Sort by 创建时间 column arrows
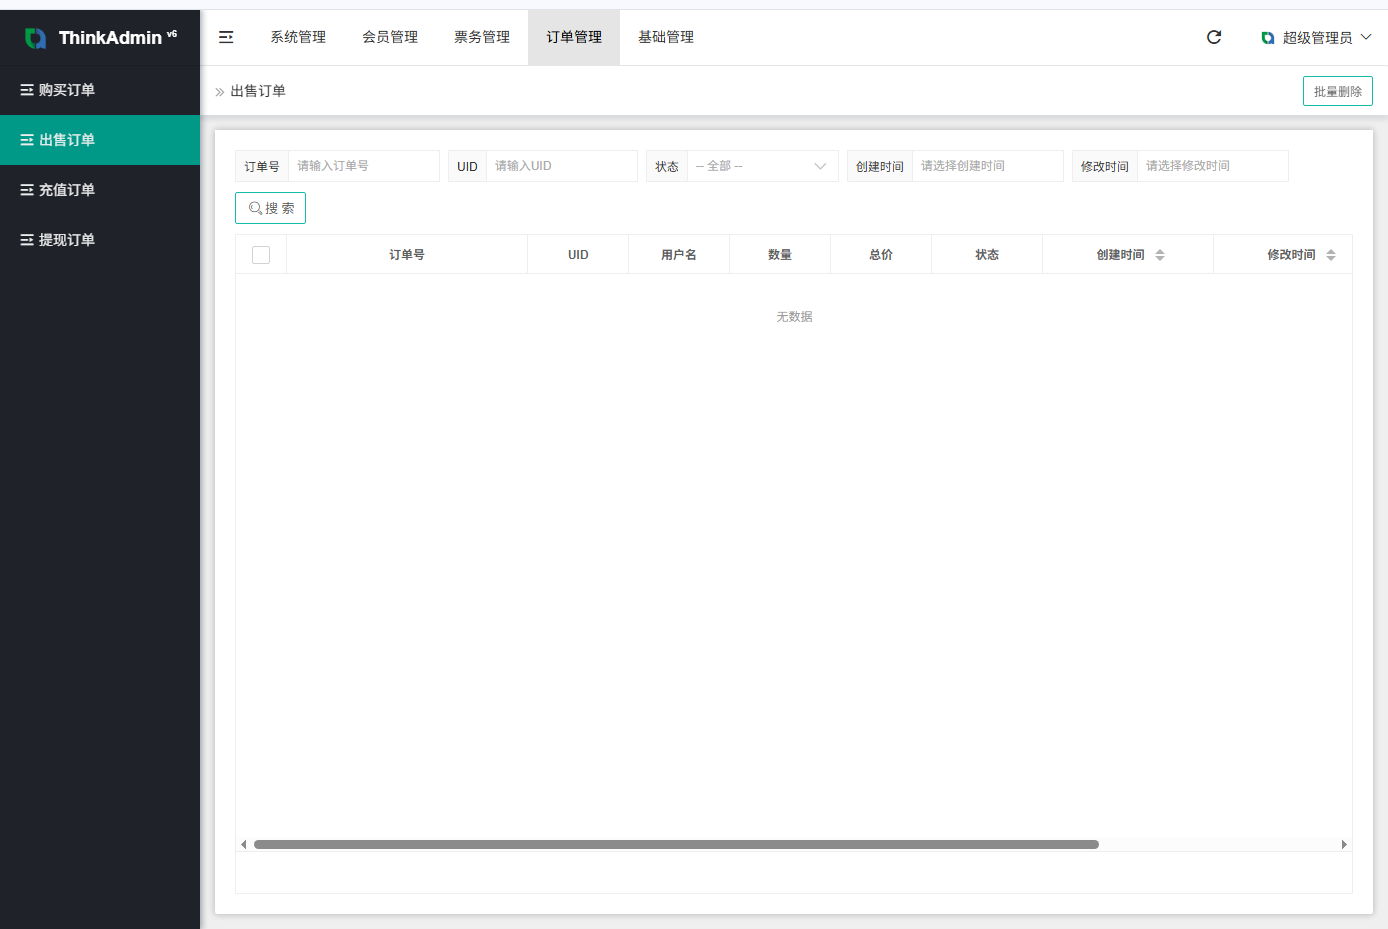The height and width of the screenshot is (929, 1388). pos(1160,255)
